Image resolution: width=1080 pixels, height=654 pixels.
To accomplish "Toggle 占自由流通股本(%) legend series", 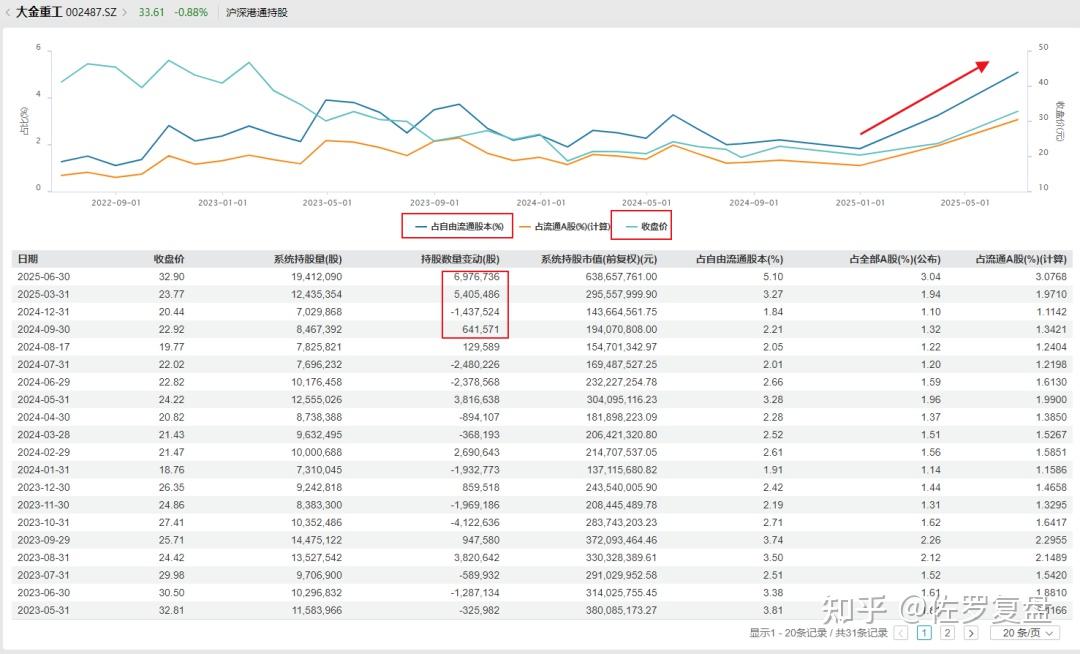I will coord(457,227).
